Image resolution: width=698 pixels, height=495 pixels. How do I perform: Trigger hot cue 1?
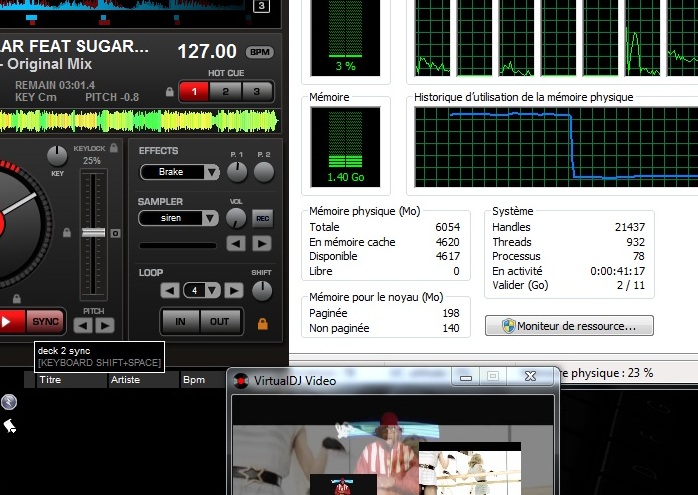click(194, 92)
